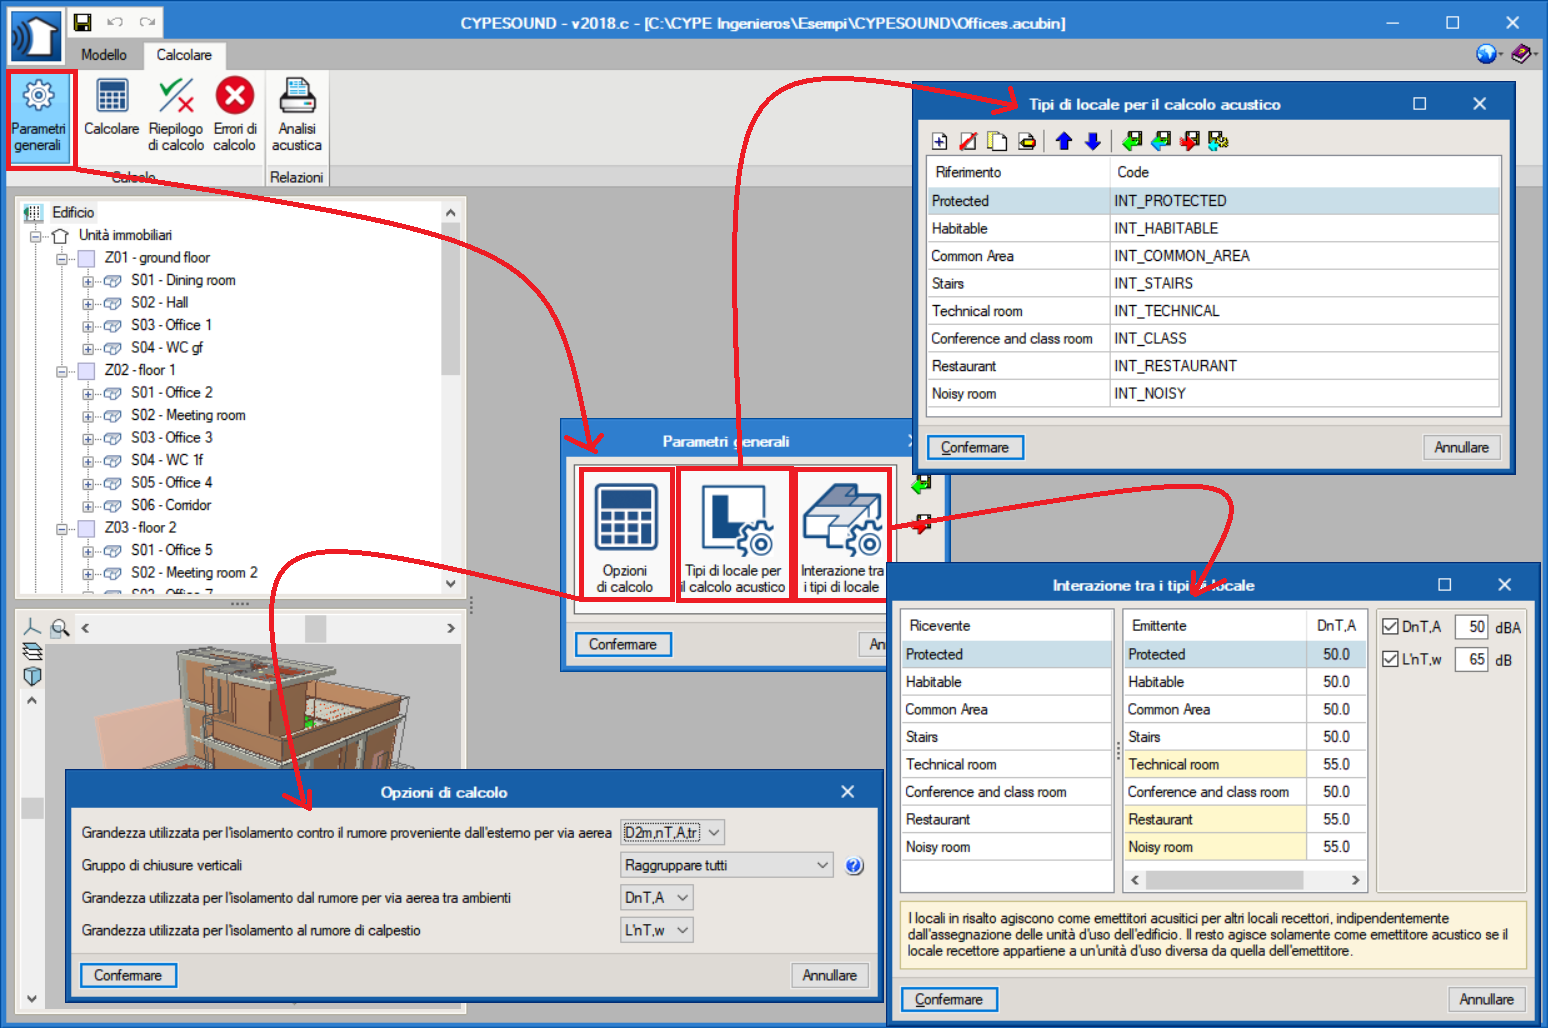Delete the selected room type
The width and height of the screenshot is (1548, 1028).
pyautogui.click(x=968, y=141)
